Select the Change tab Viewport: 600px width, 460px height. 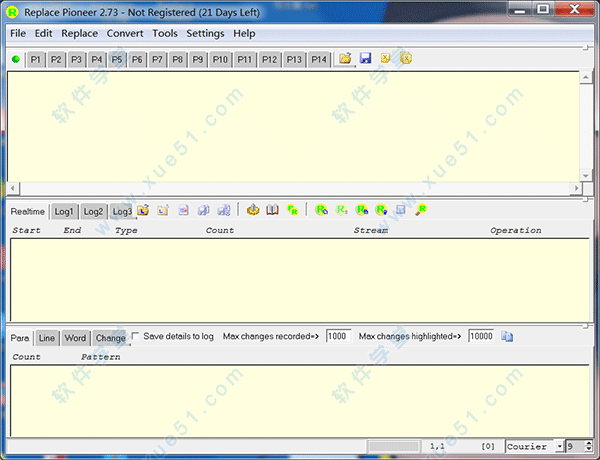(111, 338)
